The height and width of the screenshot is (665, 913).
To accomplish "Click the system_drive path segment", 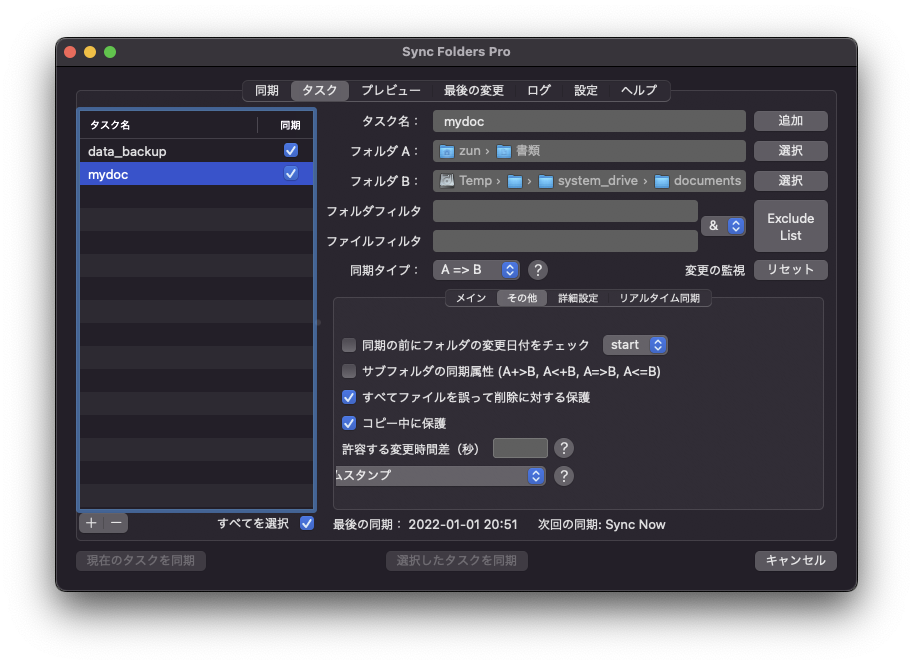I will pyautogui.click(x=598, y=181).
